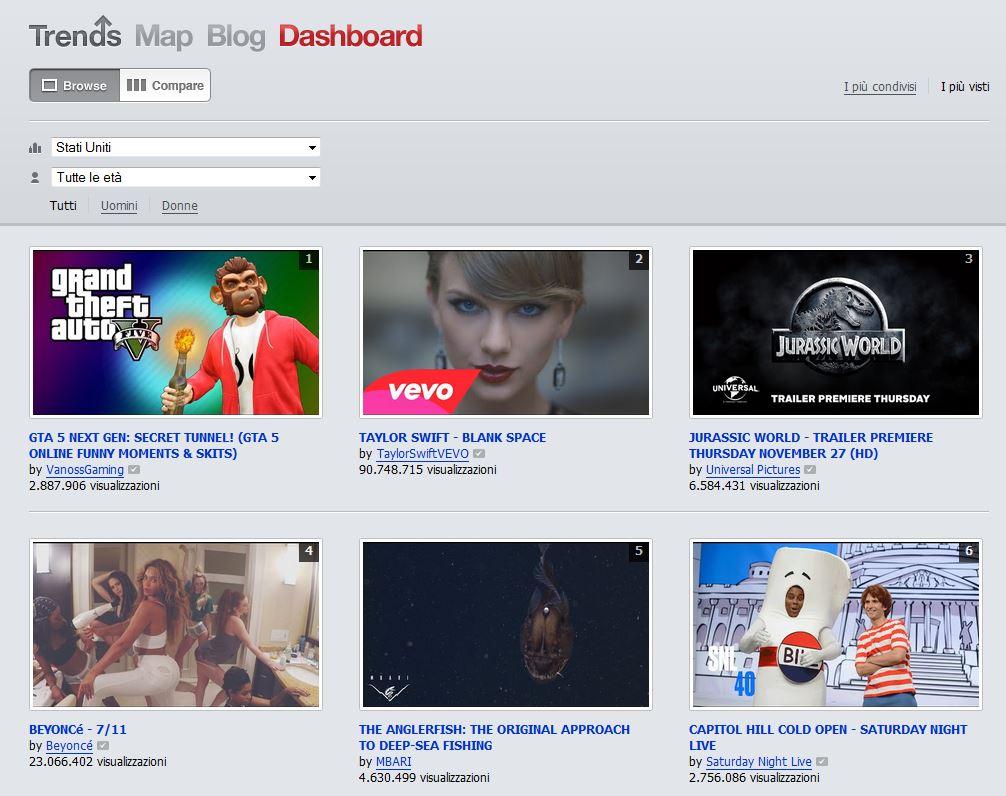Open the Taylor Swift Blank Space thumbnail
The height and width of the screenshot is (796, 1006).
pos(506,332)
